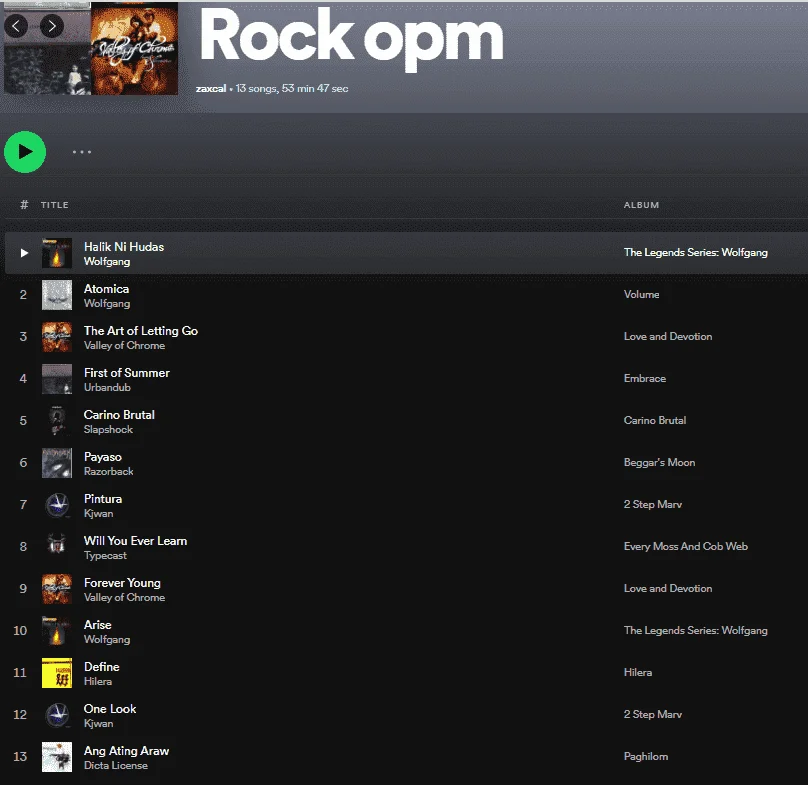This screenshot has width=808, height=785.
Task: Select the song Forever Young
Action: (122, 583)
